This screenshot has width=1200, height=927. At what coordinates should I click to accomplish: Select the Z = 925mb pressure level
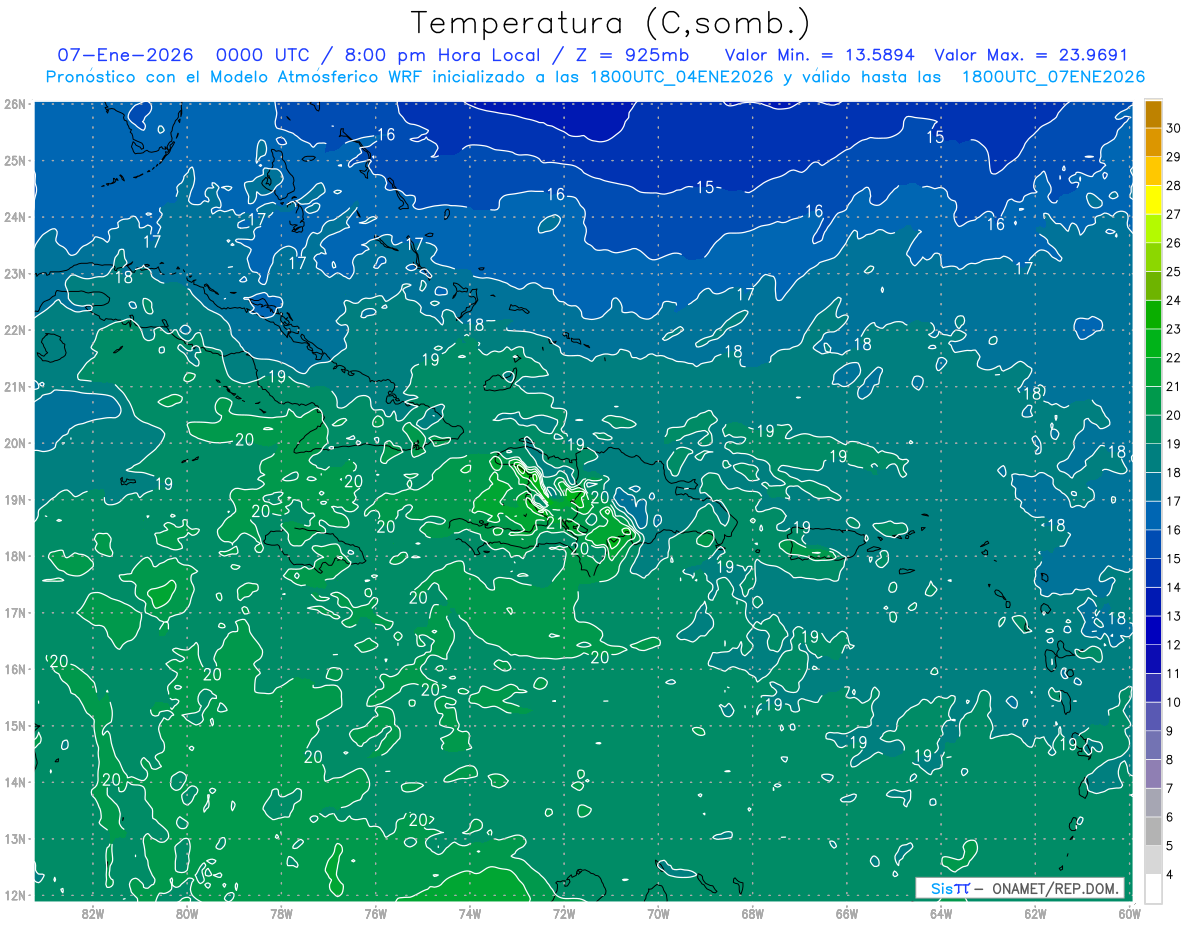point(634,55)
